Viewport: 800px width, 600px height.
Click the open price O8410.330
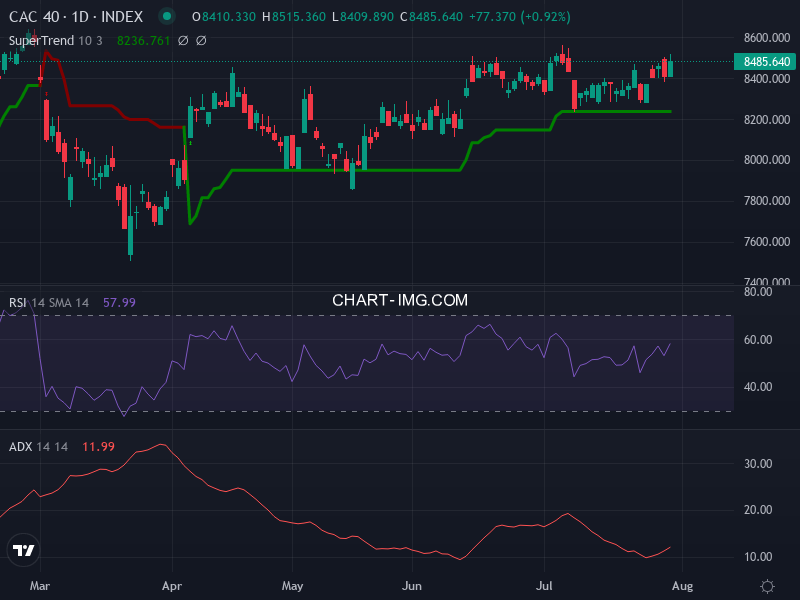click(224, 17)
